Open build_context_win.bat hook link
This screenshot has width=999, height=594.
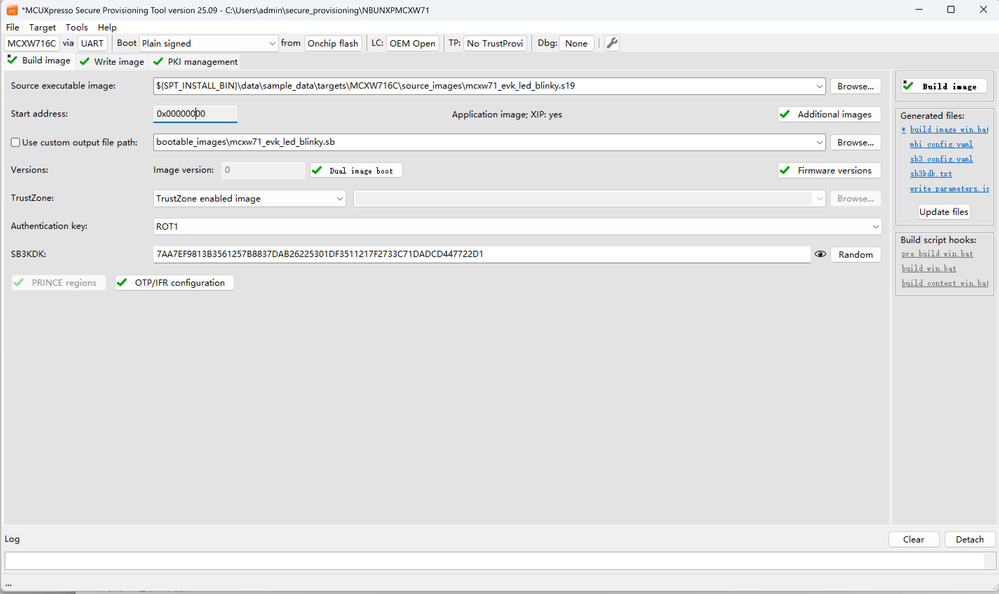tap(945, 283)
